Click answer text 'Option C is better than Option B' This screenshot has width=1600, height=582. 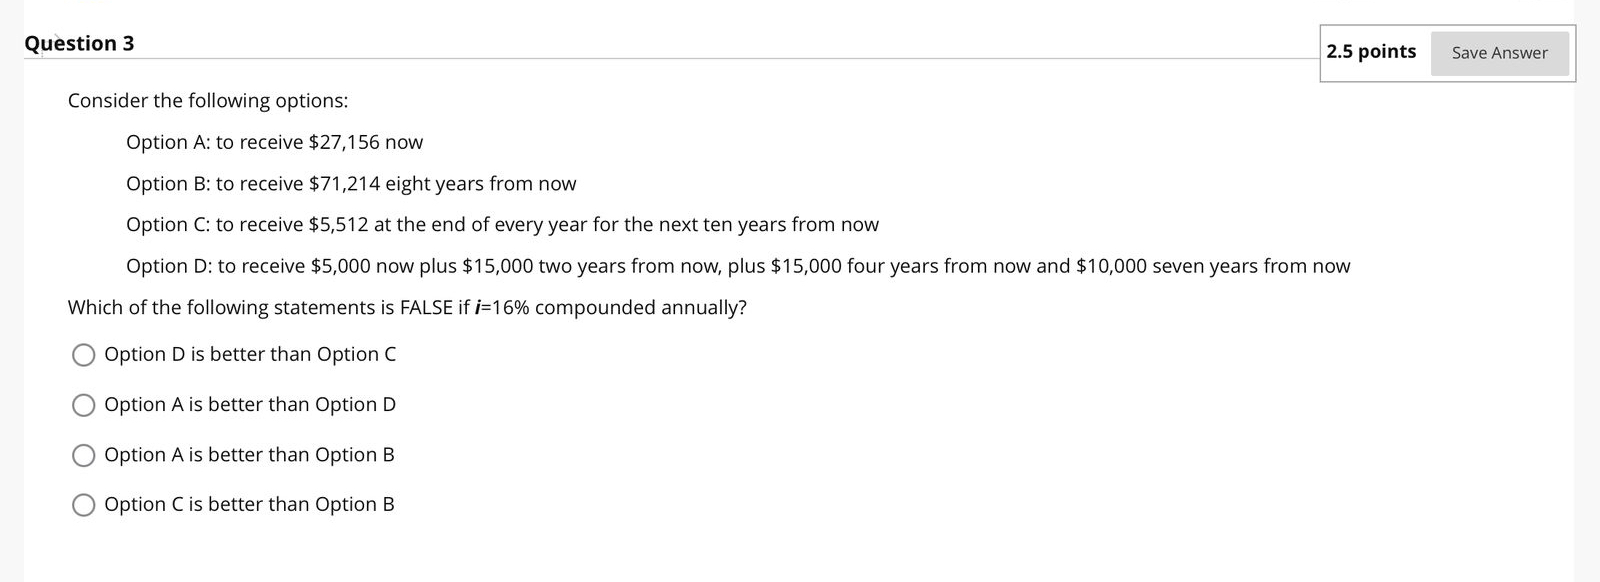click(x=249, y=504)
